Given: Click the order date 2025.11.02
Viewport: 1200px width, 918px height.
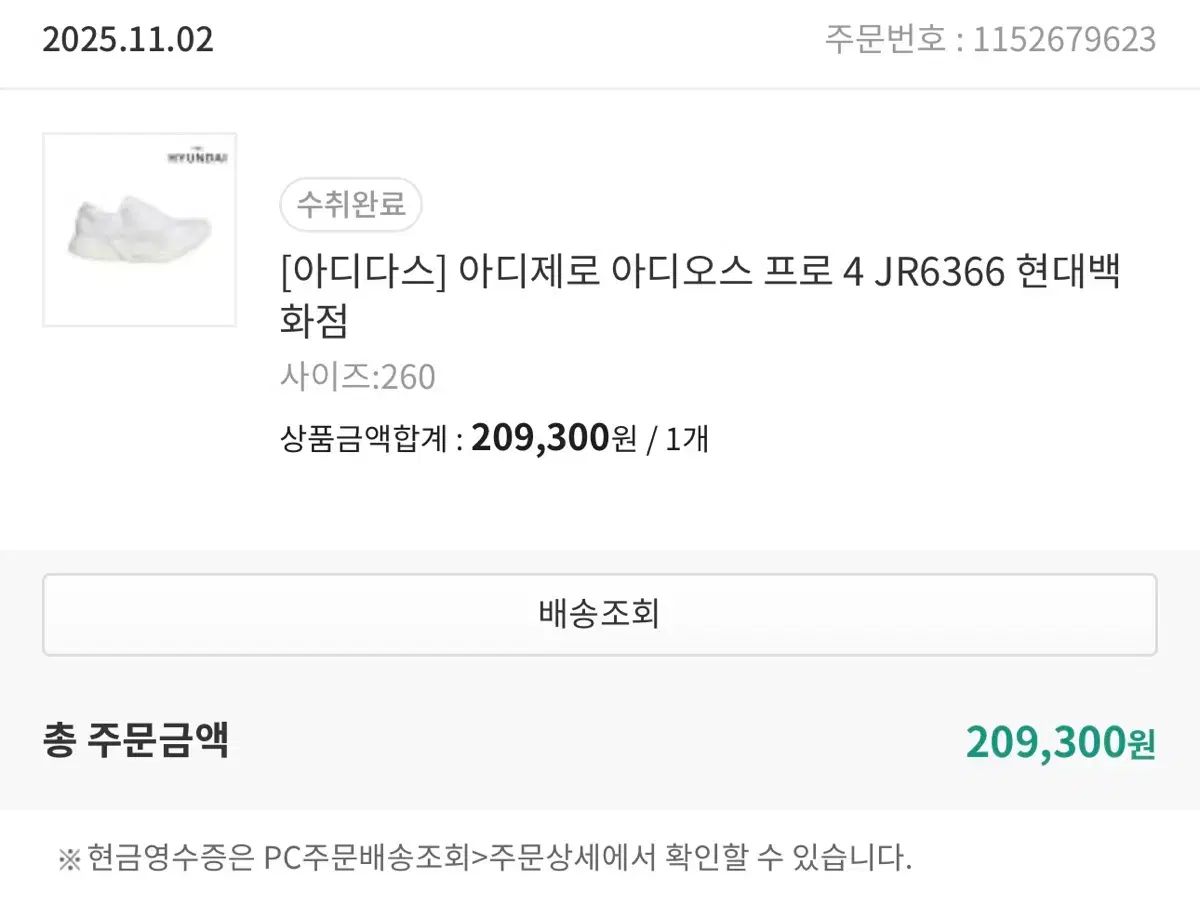Looking at the screenshot, I should pos(128,40).
